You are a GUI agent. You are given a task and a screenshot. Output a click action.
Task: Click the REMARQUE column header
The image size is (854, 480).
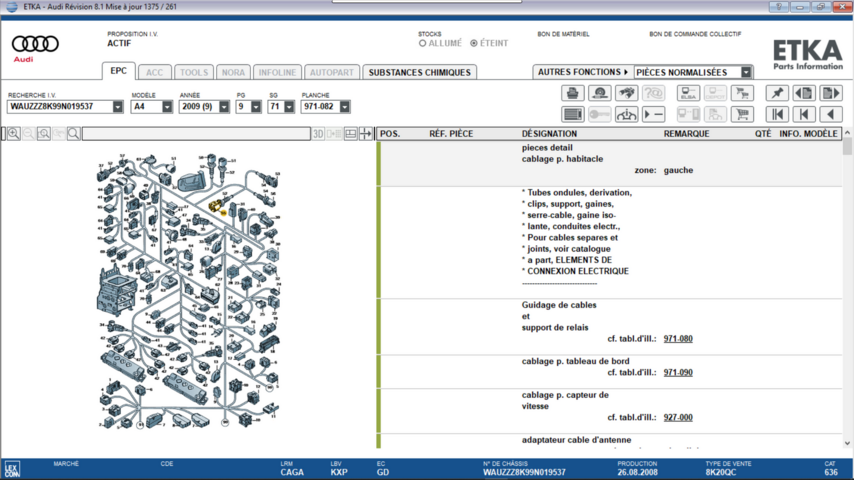point(686,133)
